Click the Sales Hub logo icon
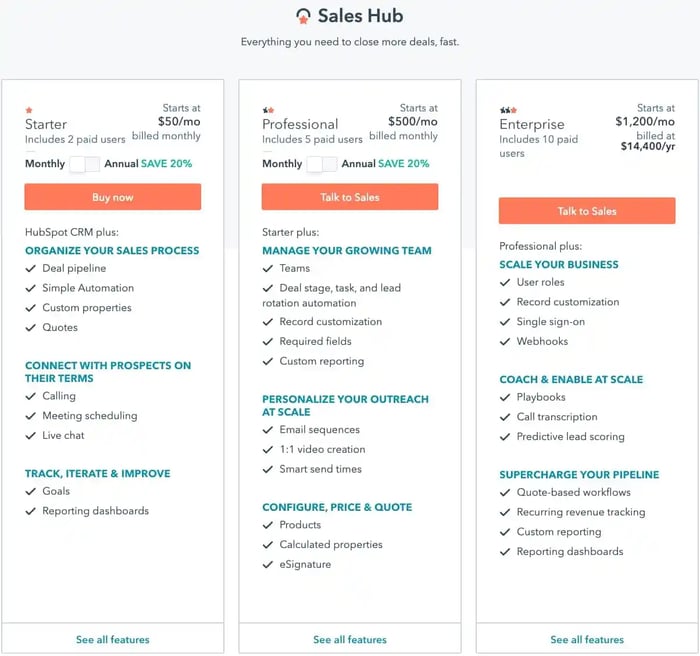The image size is (700, 656). click(303, 17)
